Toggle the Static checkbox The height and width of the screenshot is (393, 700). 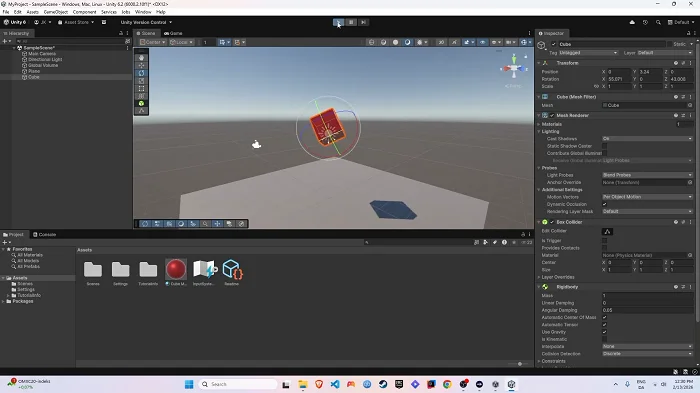(x=670, y=44)
